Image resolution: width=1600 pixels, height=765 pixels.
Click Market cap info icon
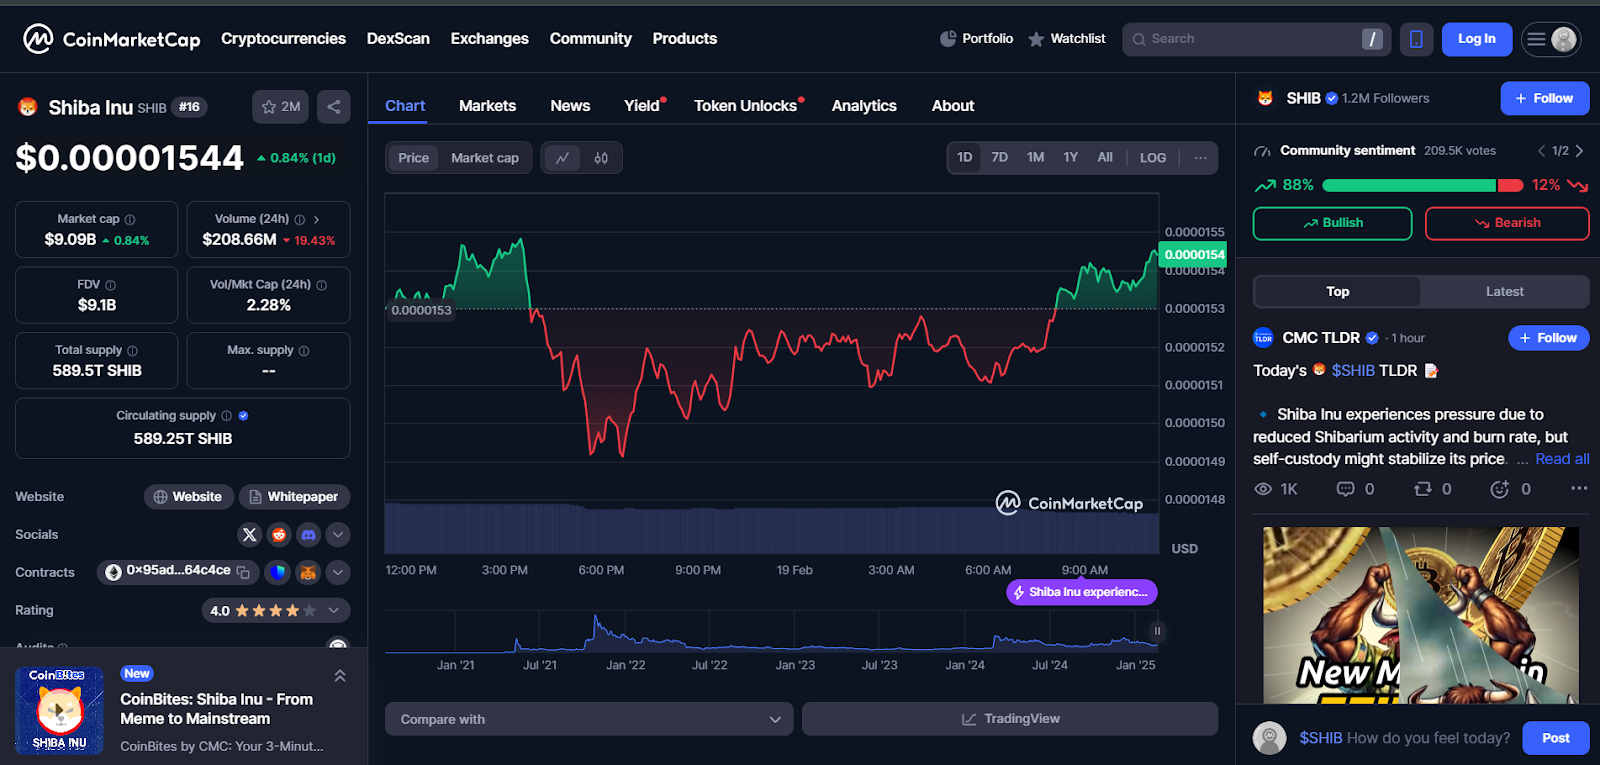click(x=130, y=220)
